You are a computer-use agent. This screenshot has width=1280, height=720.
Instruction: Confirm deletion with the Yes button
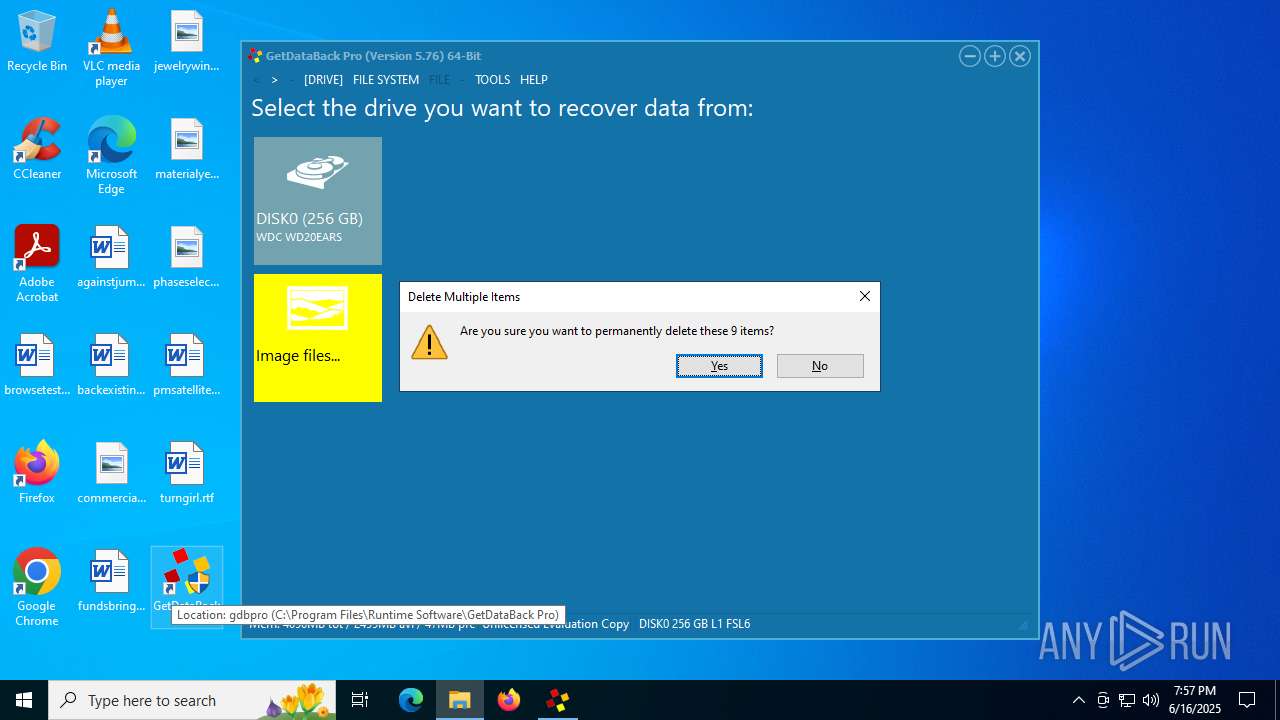(719, 366)
